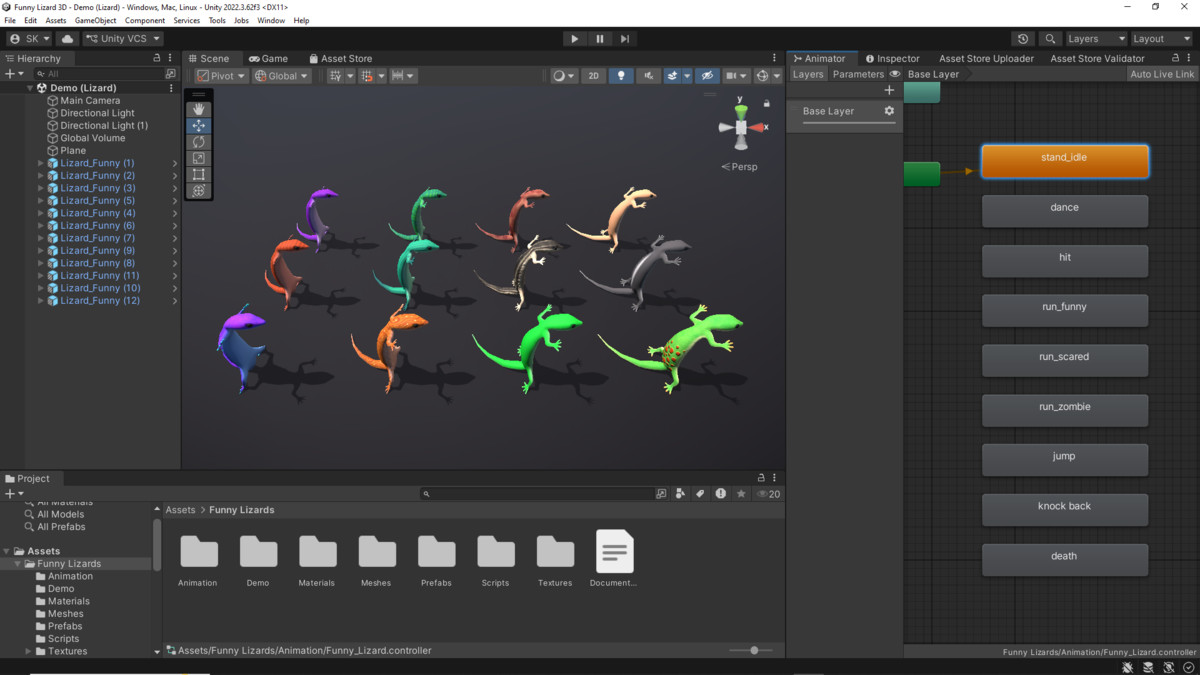
Task: Select the Scale tool
Action: tap(199, 158)
